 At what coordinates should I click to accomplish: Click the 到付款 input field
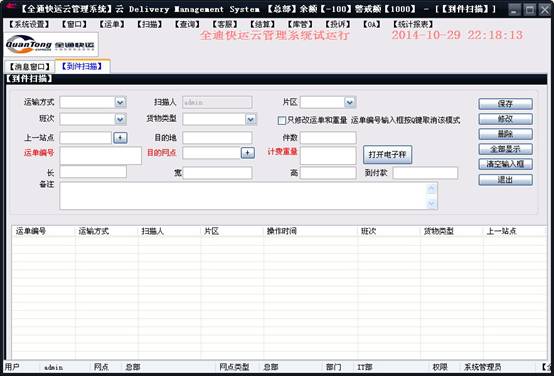point(425,173)
